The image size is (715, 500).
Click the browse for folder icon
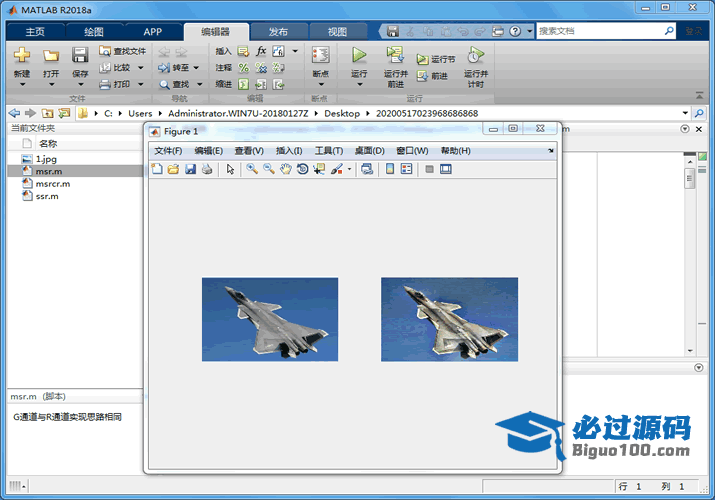[64, 113]
